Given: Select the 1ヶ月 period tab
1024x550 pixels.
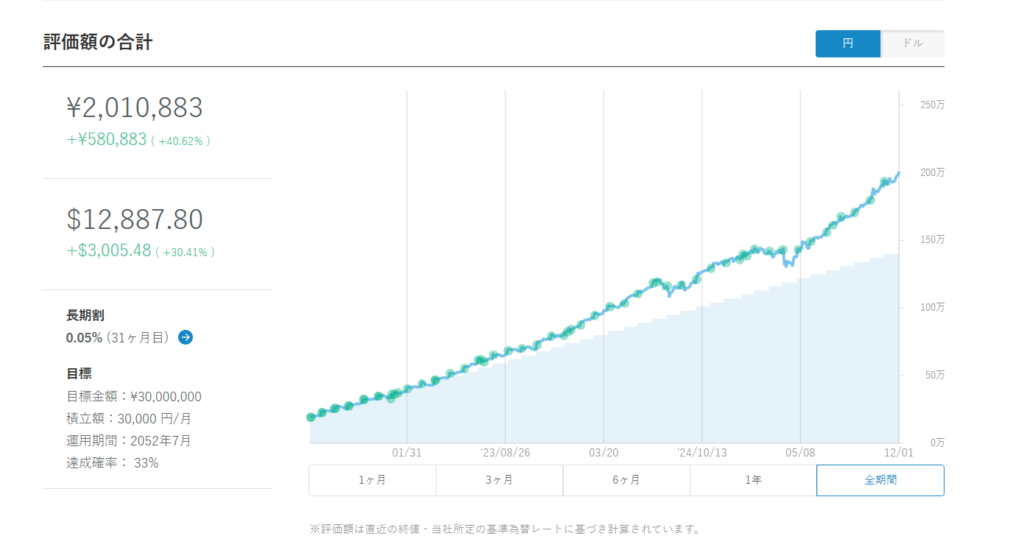Looking at the screenshot, I should (x=372, y=480).
